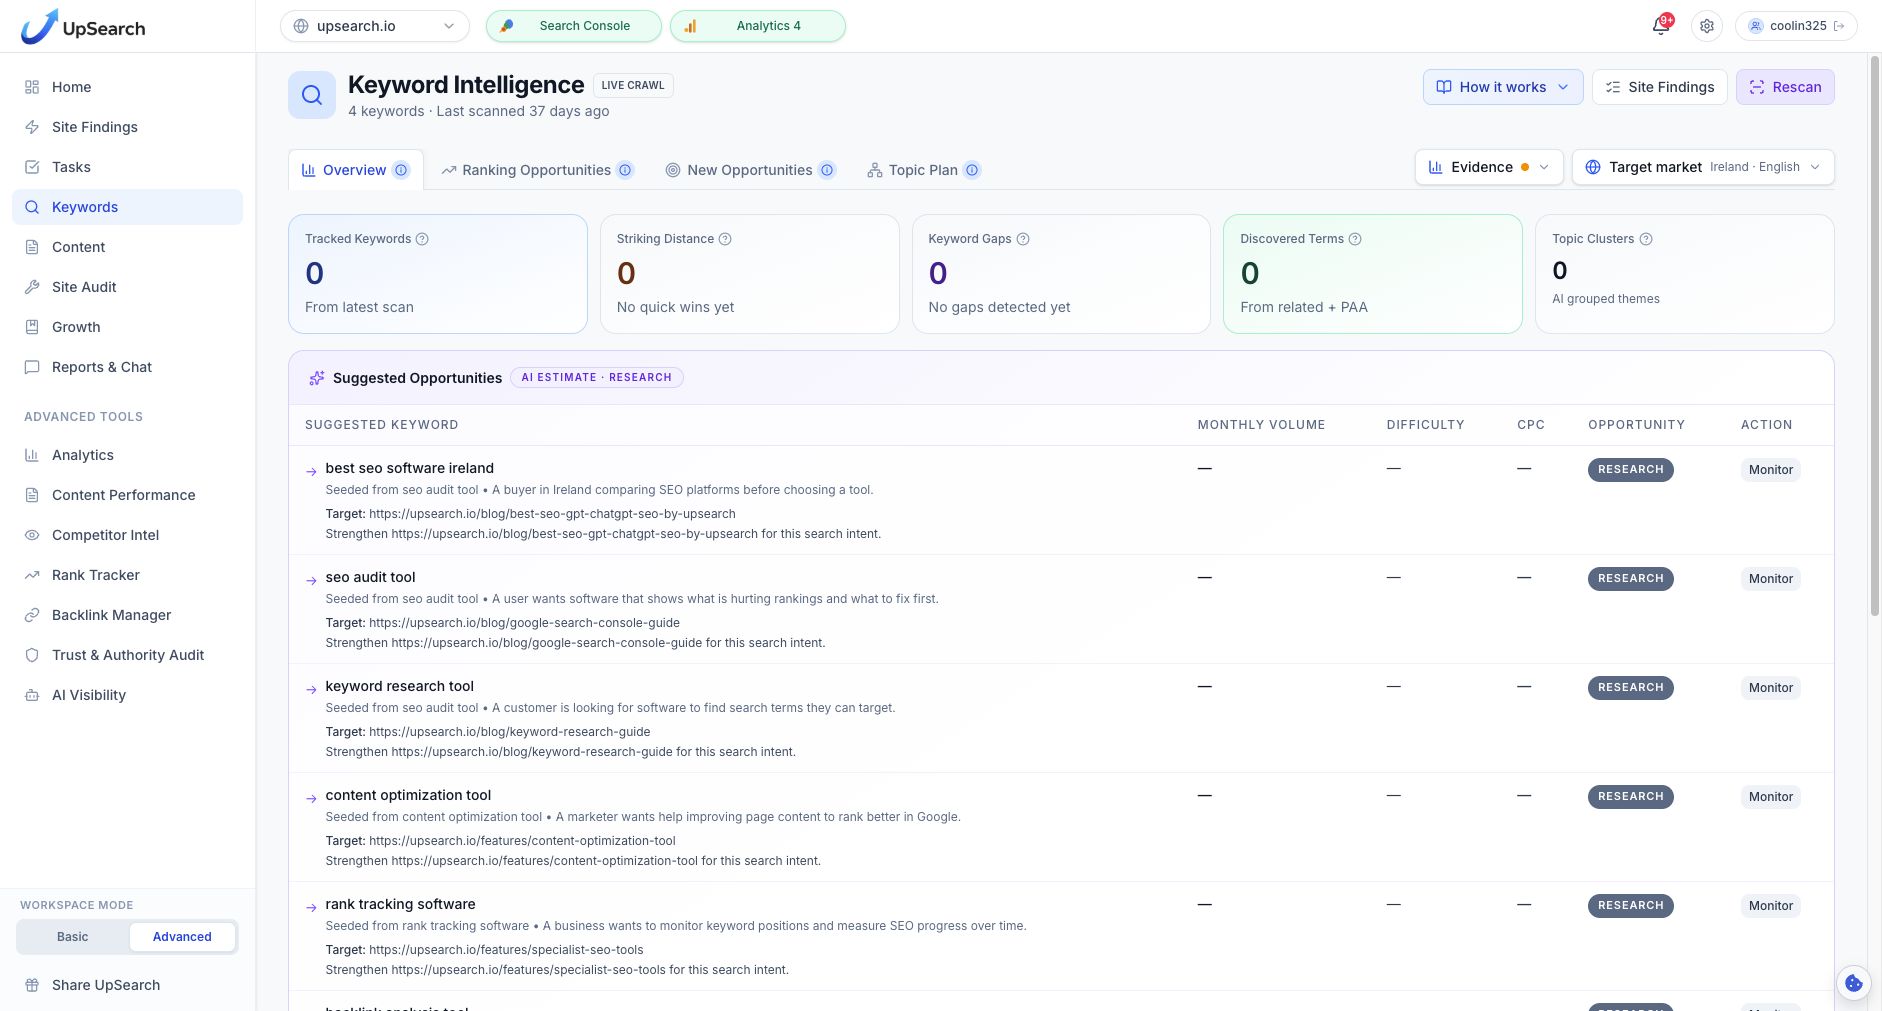Open the Evidence dropdown
The height and width of the screenshot is (1011, 1882).
pos(1489,167)
